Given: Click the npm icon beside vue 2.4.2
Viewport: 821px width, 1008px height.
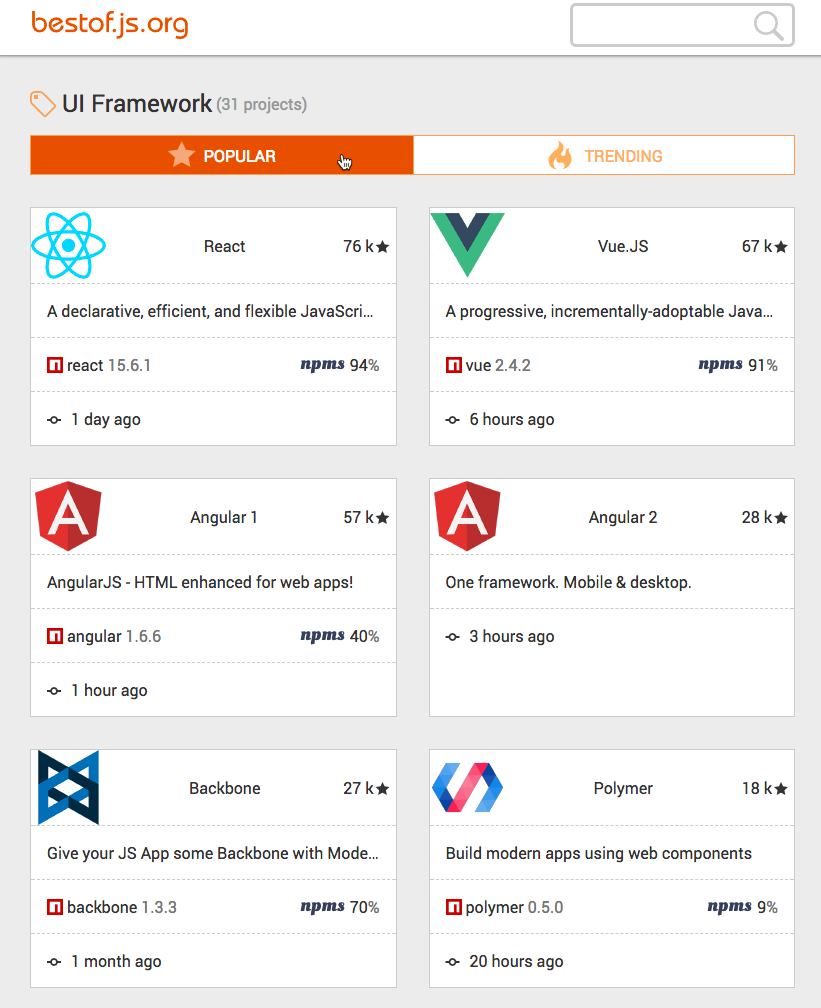Looking at the screenshot, I should point(453,365).
